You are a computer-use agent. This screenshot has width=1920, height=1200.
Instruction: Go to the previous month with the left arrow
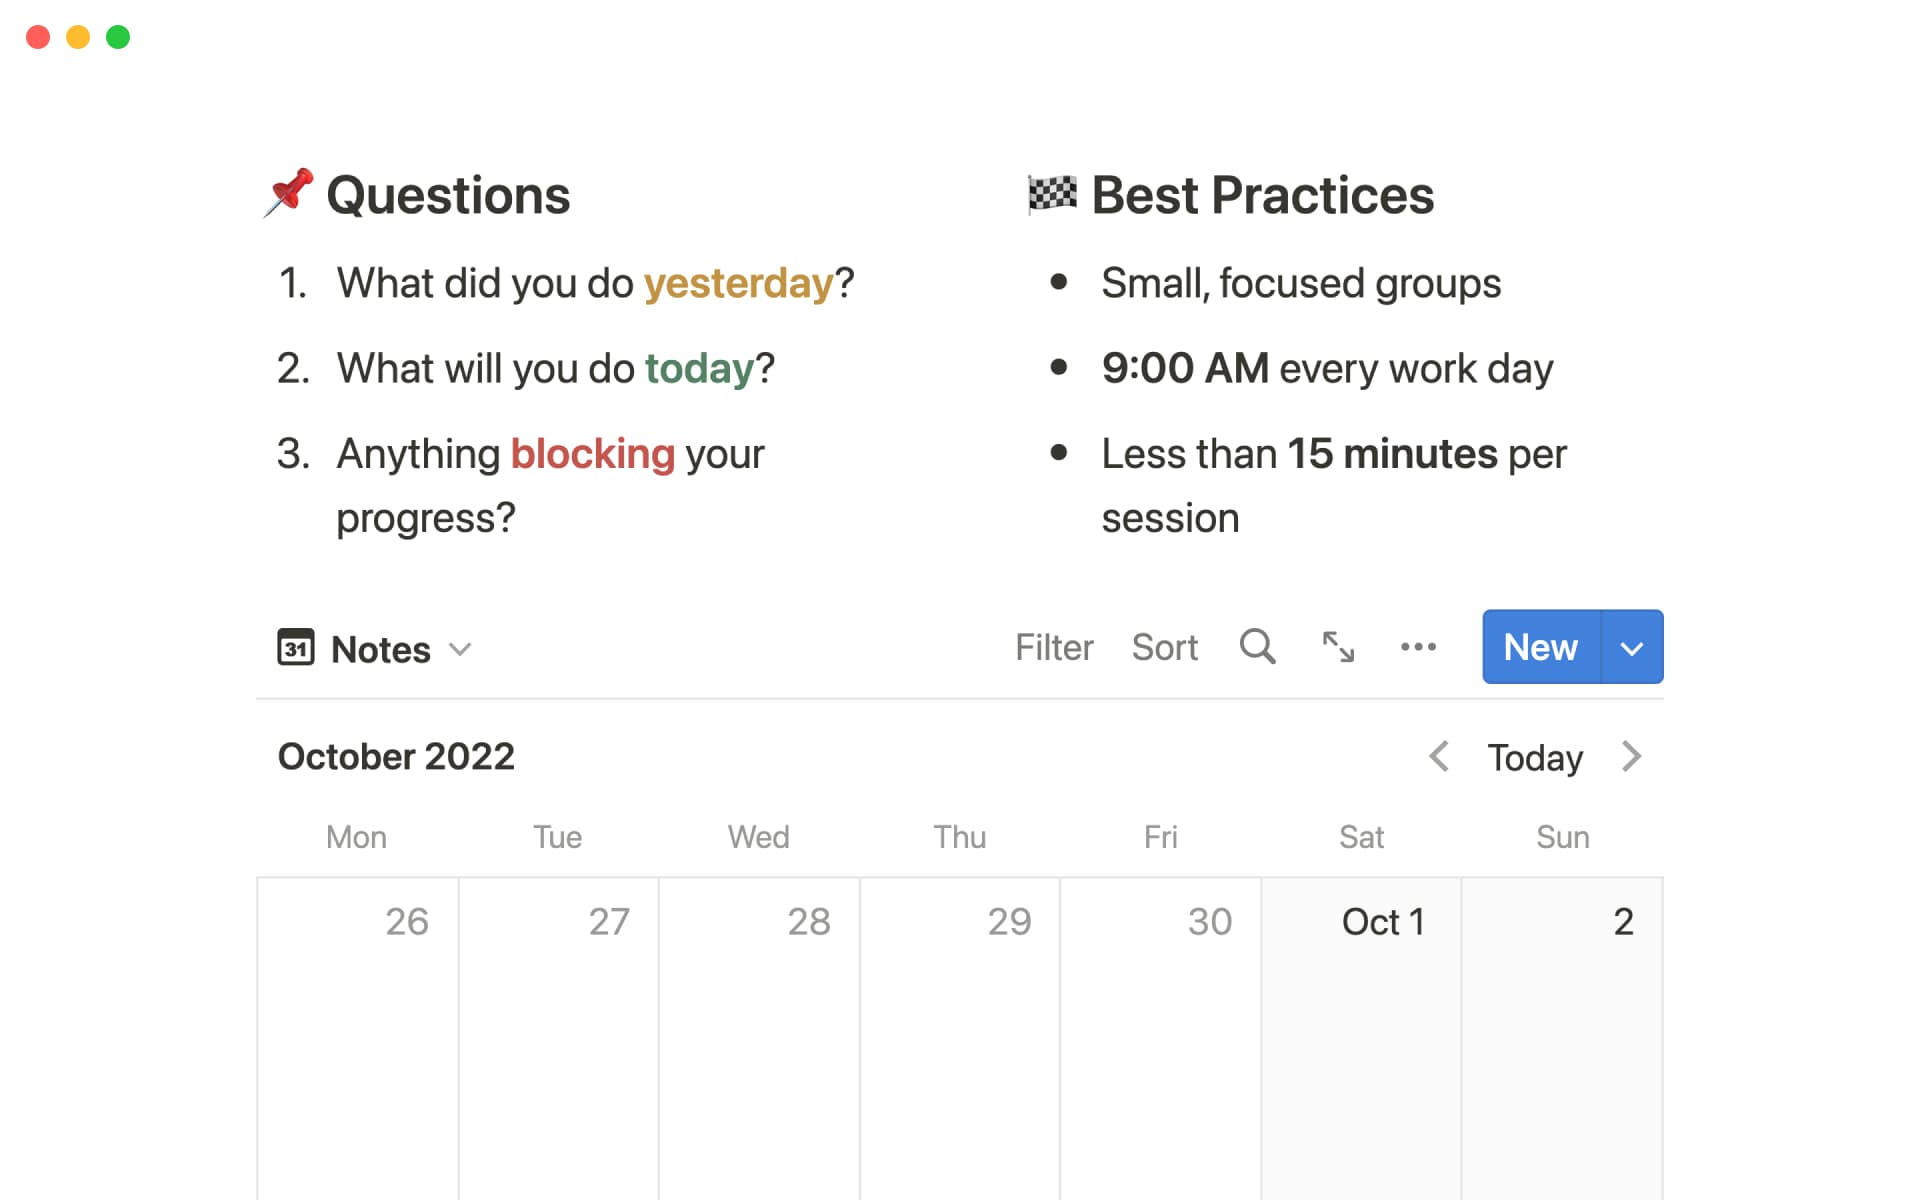1440,758
